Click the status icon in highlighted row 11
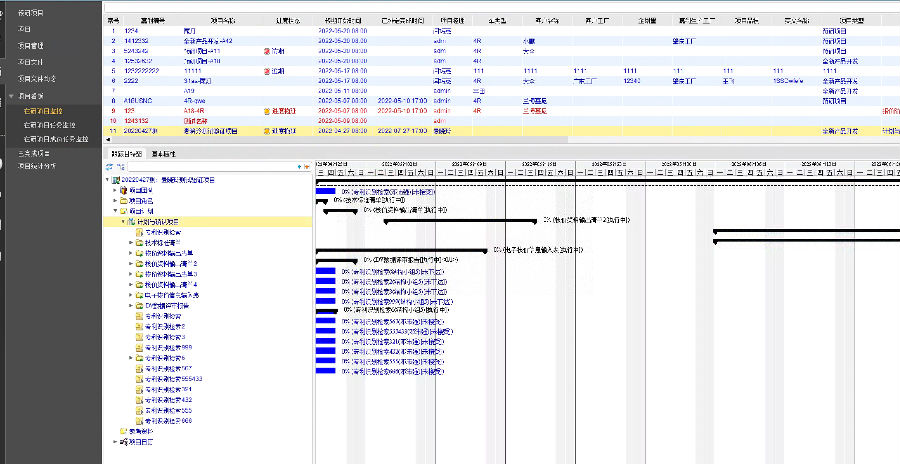The width and height of the screenshot is (900, 464). [266, 130]
